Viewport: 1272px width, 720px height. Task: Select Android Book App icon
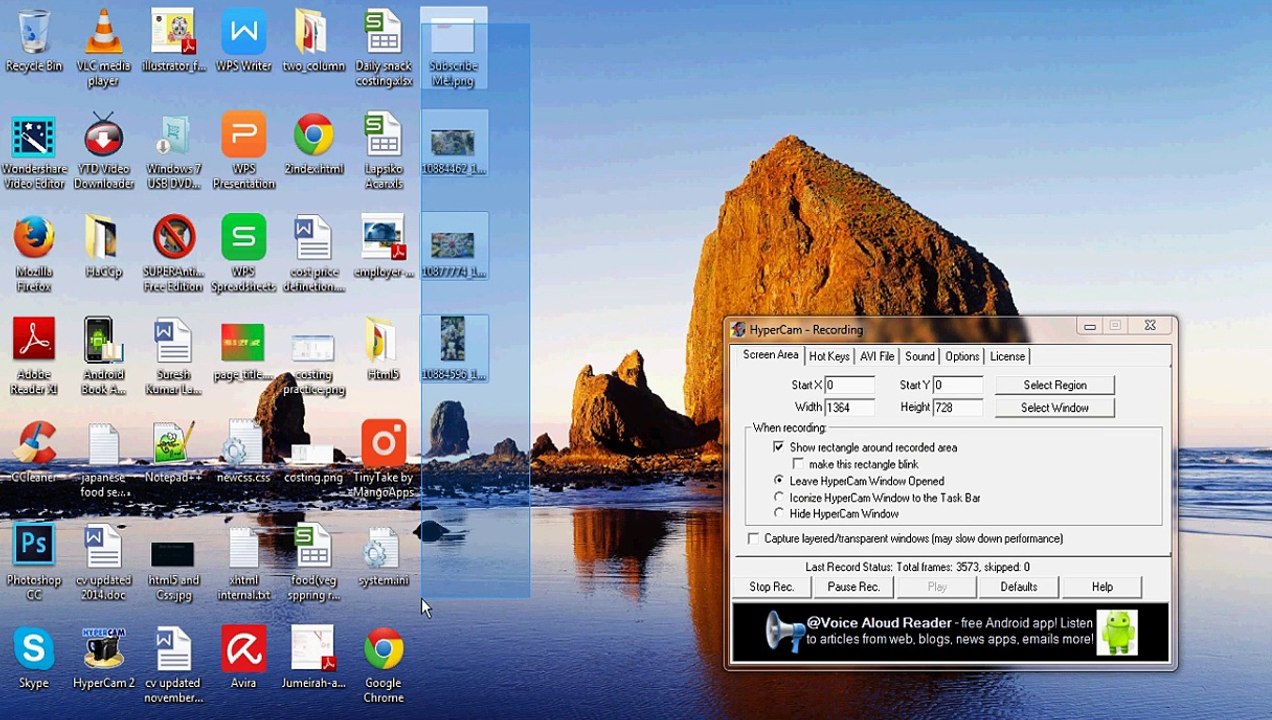[103, 357]
